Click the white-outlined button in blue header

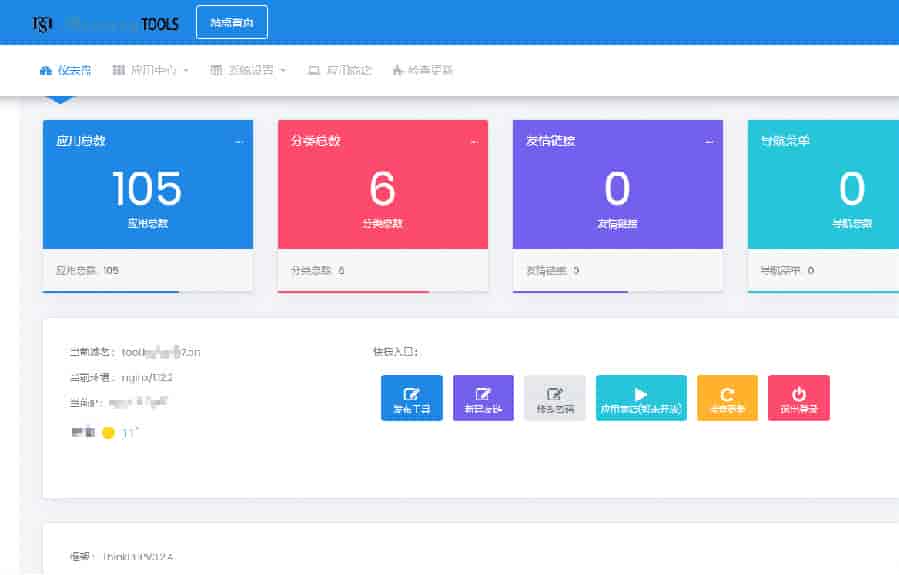pos(232,22)
